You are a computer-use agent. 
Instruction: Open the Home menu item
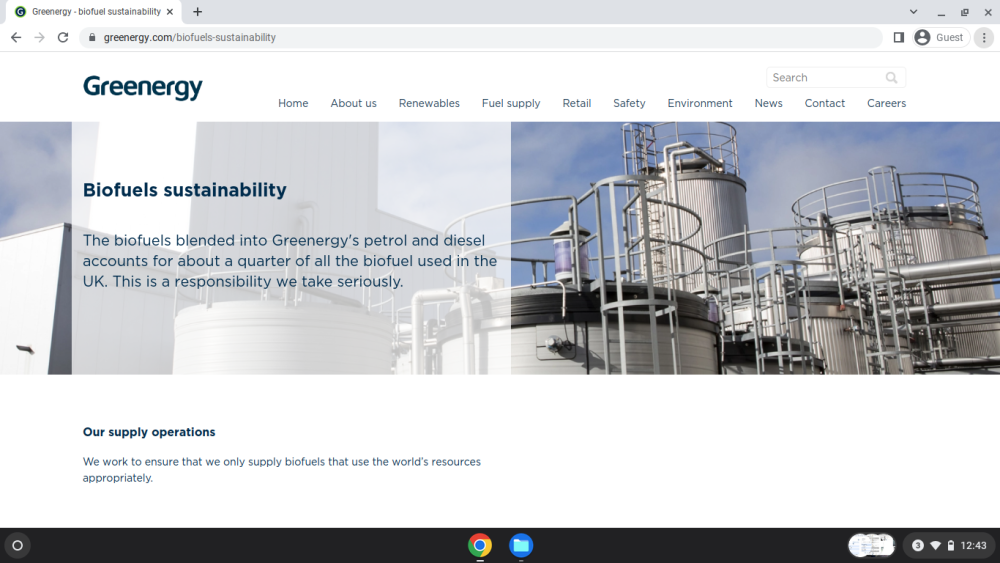click(293, 103)
